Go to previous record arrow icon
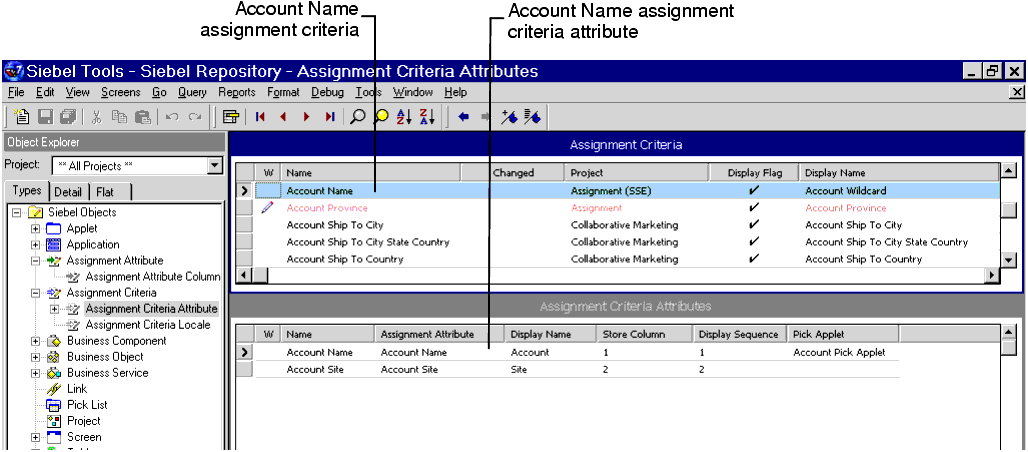1028x452 pixels. (283, 117)
